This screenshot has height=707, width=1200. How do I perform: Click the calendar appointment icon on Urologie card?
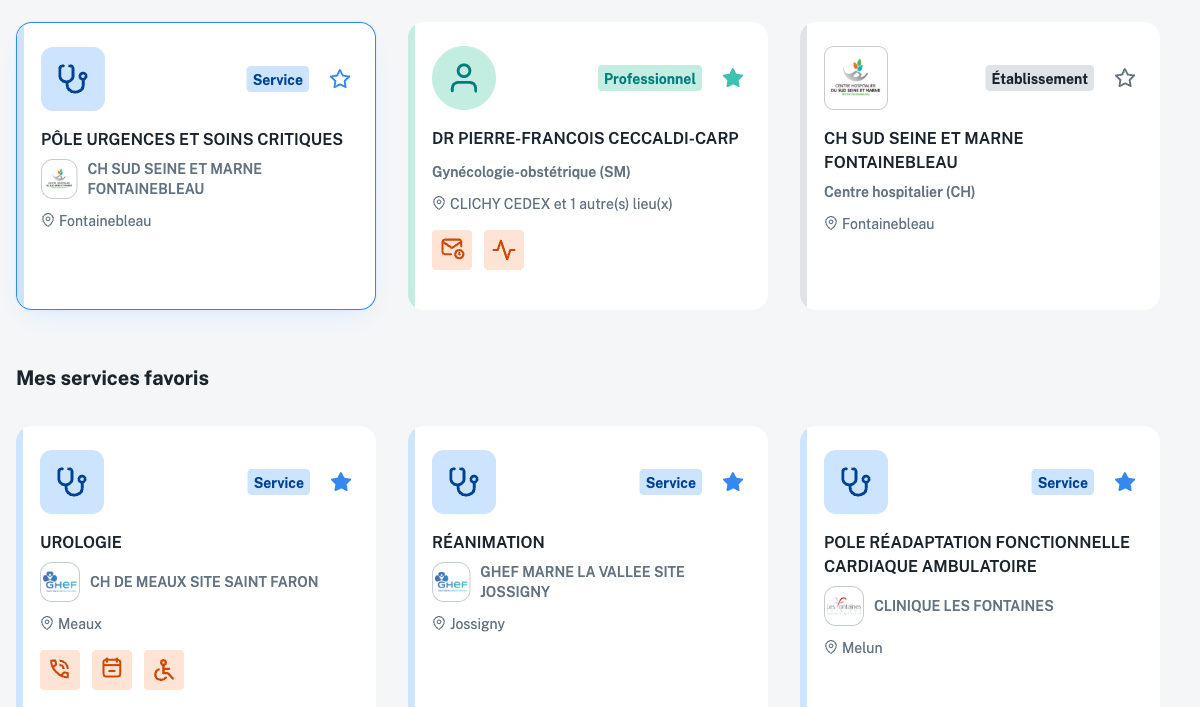pos(112,669)
